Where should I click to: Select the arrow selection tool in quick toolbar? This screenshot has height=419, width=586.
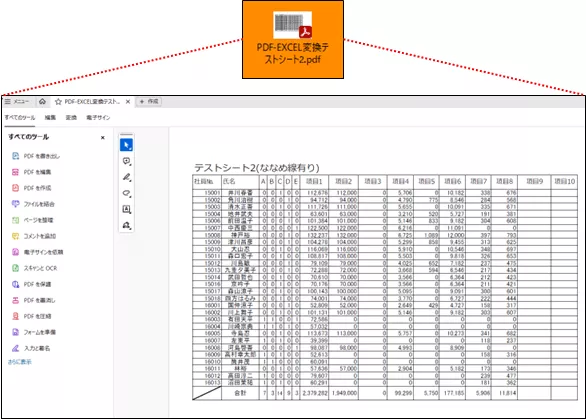[126, 145]
